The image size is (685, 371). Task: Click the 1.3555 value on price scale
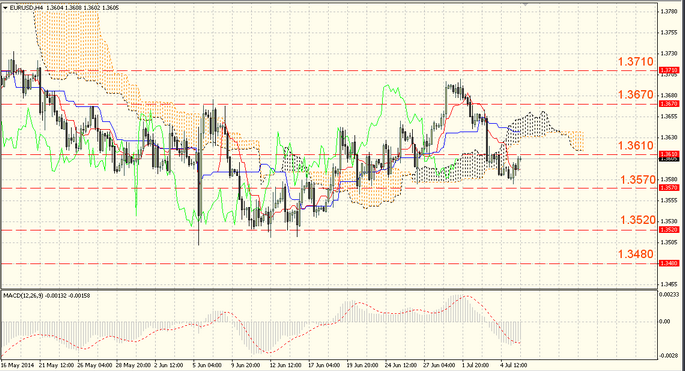click(670, 200)
